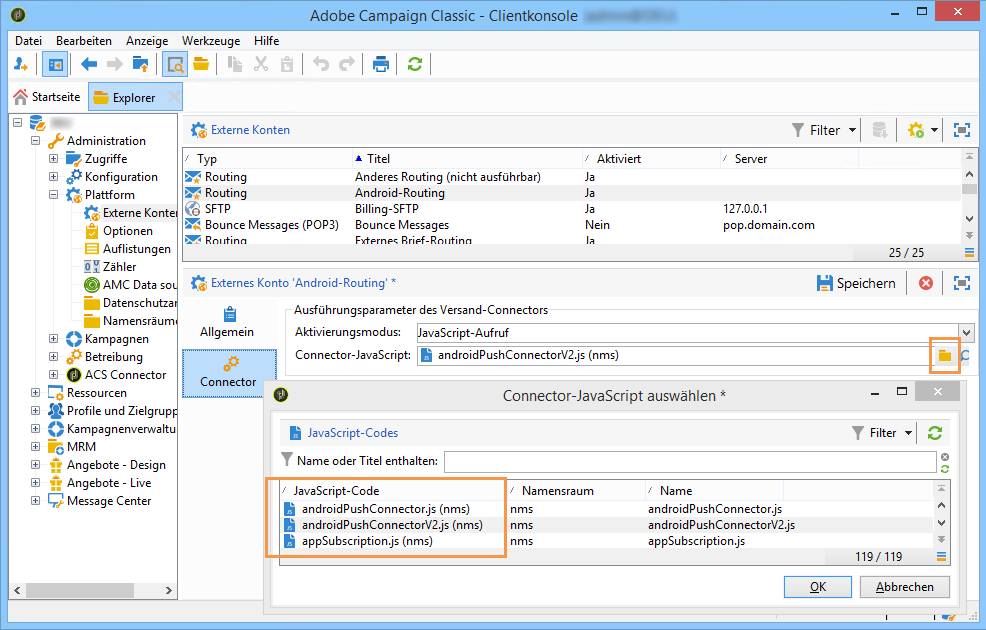The height and width of the screenshot is (630, 986).
Task: Click the open folder toolbar icon
Action: click(201, 64)
